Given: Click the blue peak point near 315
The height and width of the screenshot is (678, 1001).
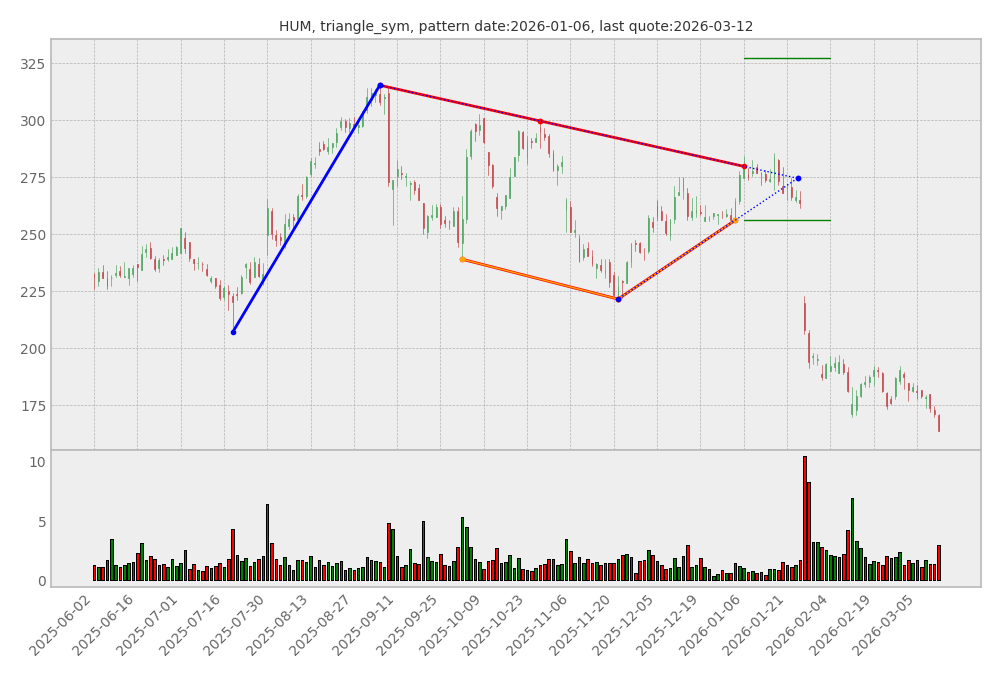Looking at the screenshot, I should pyautogui.click(x=380, y=86).
